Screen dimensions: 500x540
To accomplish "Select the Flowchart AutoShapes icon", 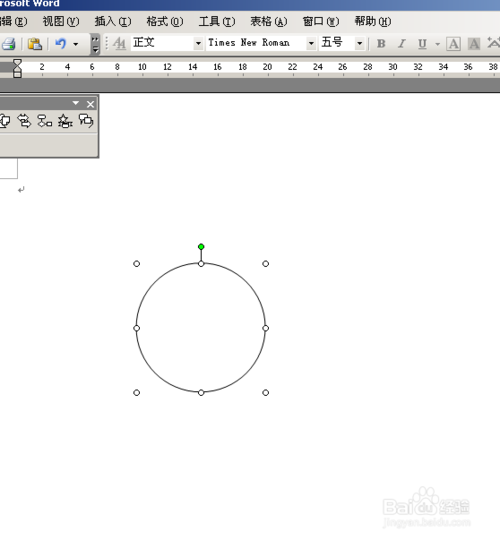I will coord(45,121).
